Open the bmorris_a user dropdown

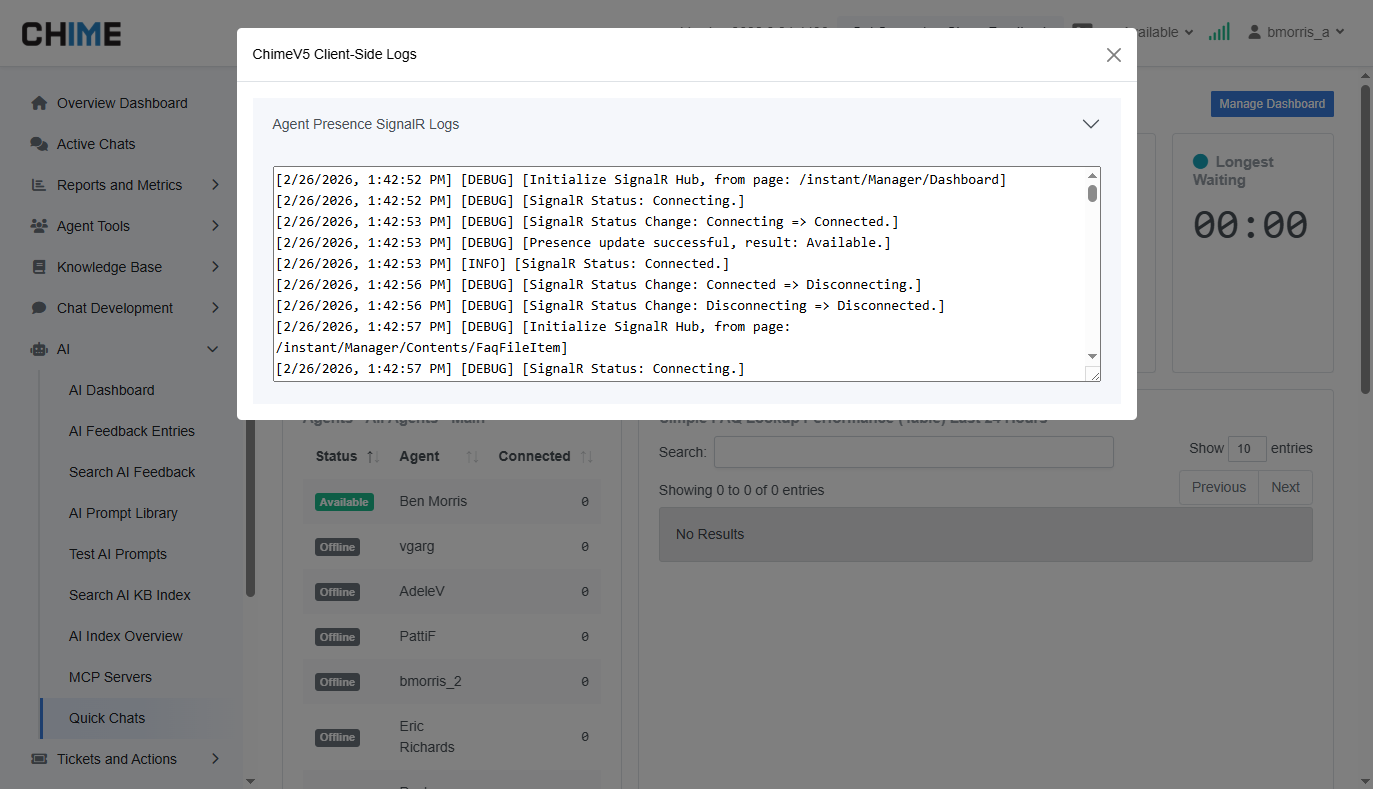(x=1296, y=32)
